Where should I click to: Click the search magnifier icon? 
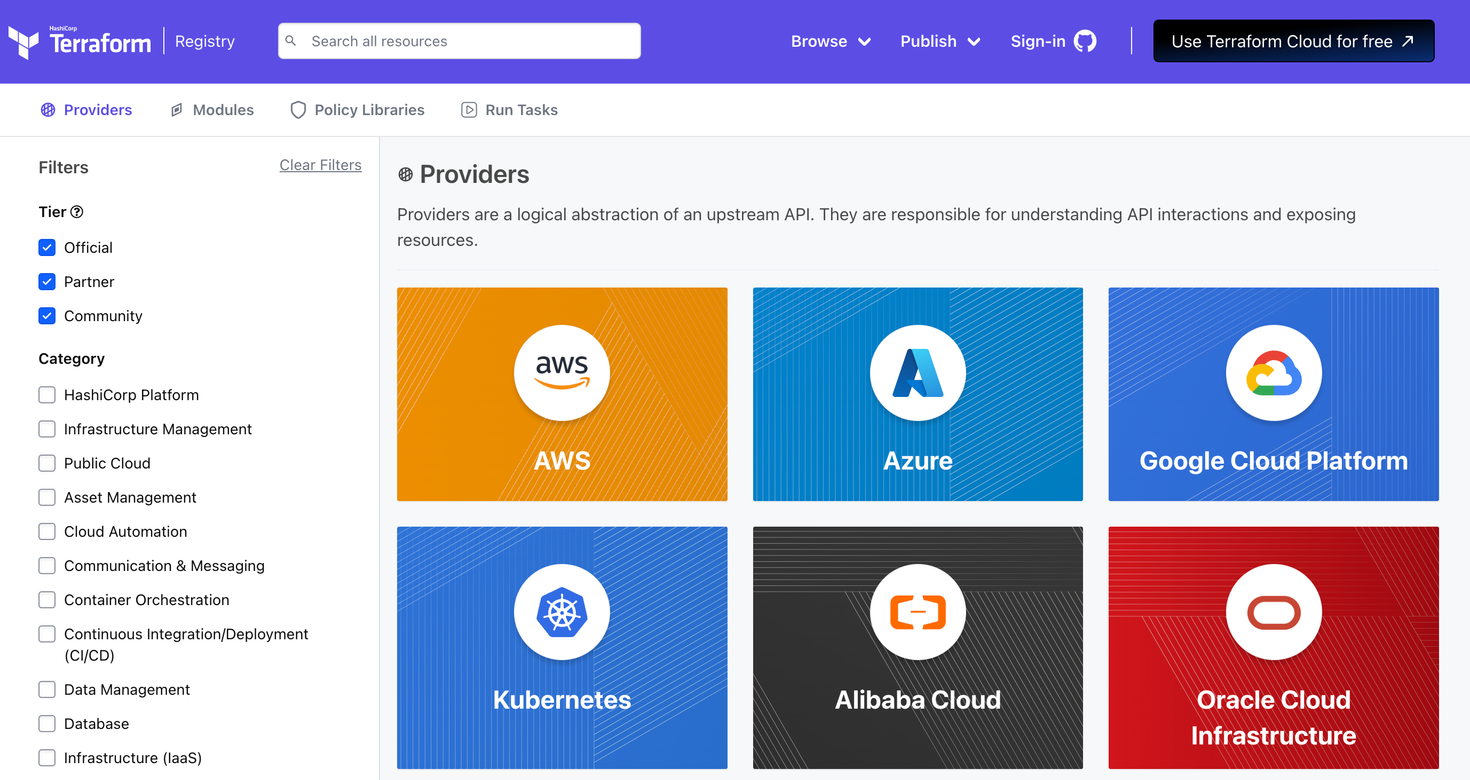tap(291, 41)
